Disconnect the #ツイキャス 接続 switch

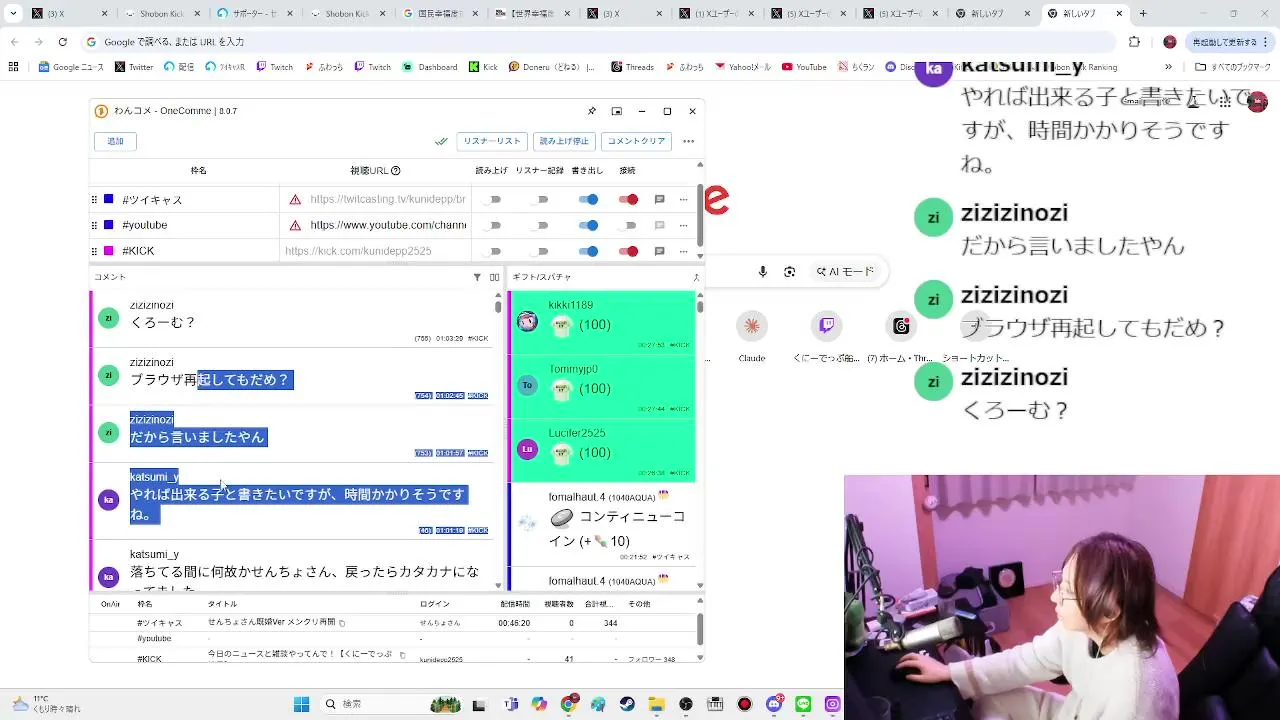[x=628, y=200]
